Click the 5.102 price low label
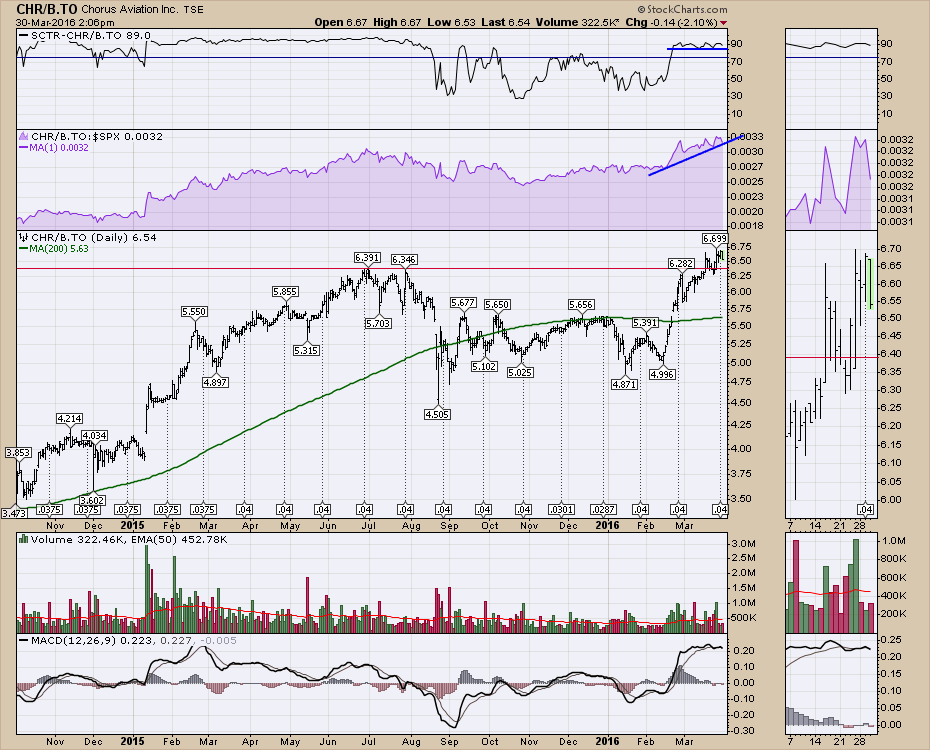Screen dimensions: 930x750 coord(485,366)
